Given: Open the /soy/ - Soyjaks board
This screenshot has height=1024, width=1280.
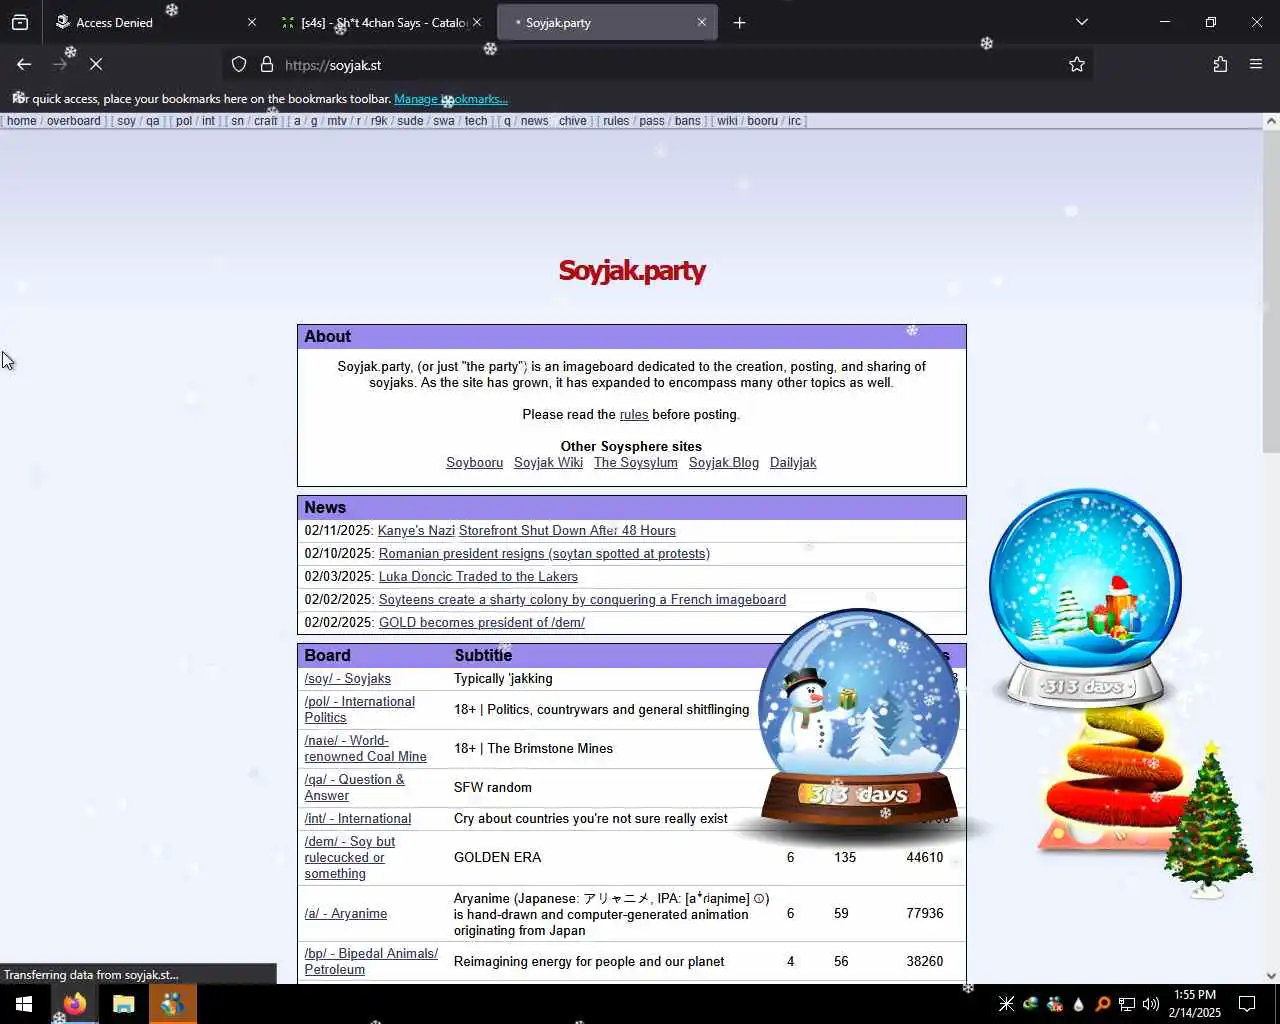Looking at the screenshot, I should pyautogui.click(x=348, y=678).
